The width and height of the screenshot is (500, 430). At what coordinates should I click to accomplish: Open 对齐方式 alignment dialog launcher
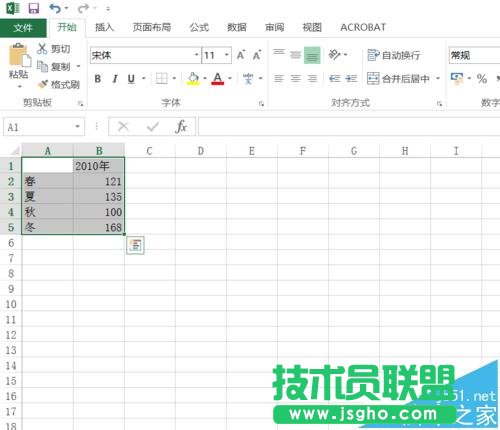point(440,104)
